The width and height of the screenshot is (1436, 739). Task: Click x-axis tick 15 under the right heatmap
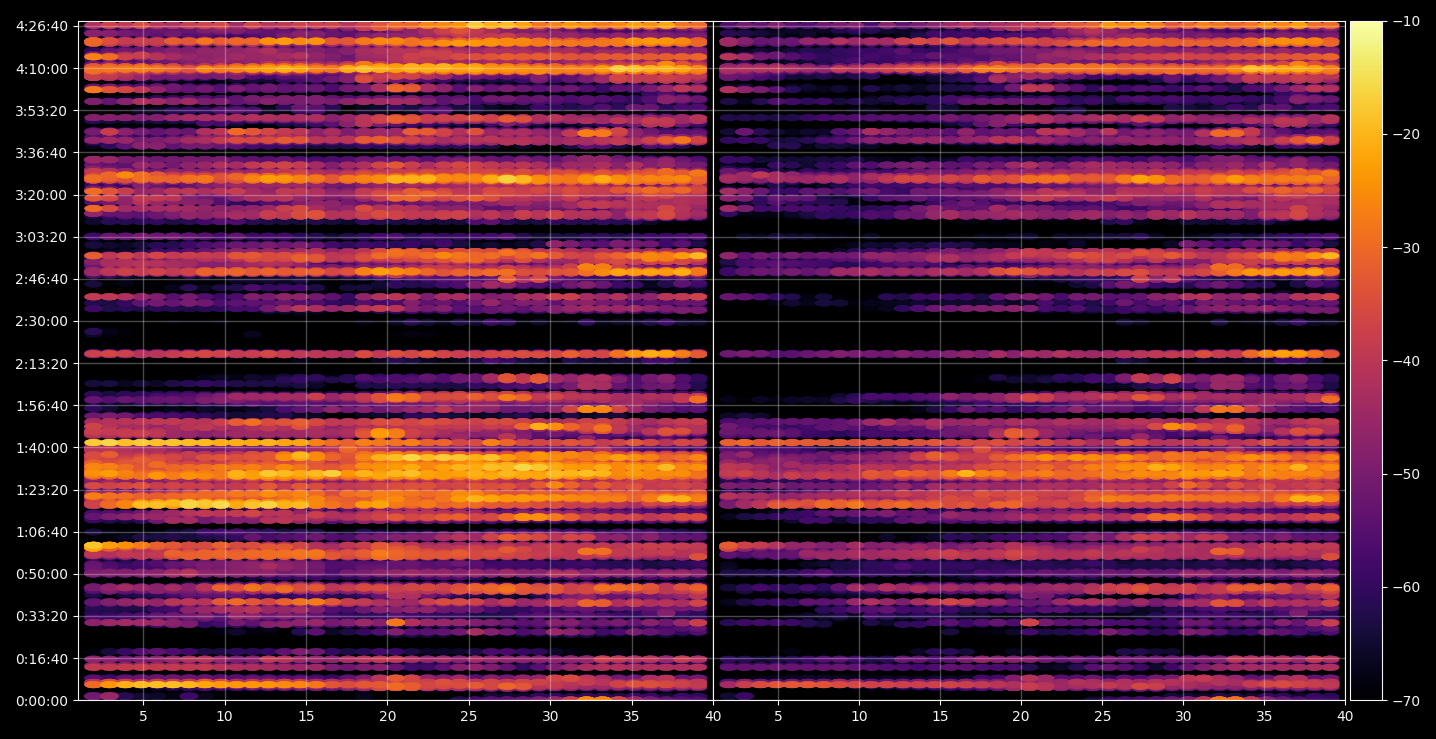(x=940, y=716)
